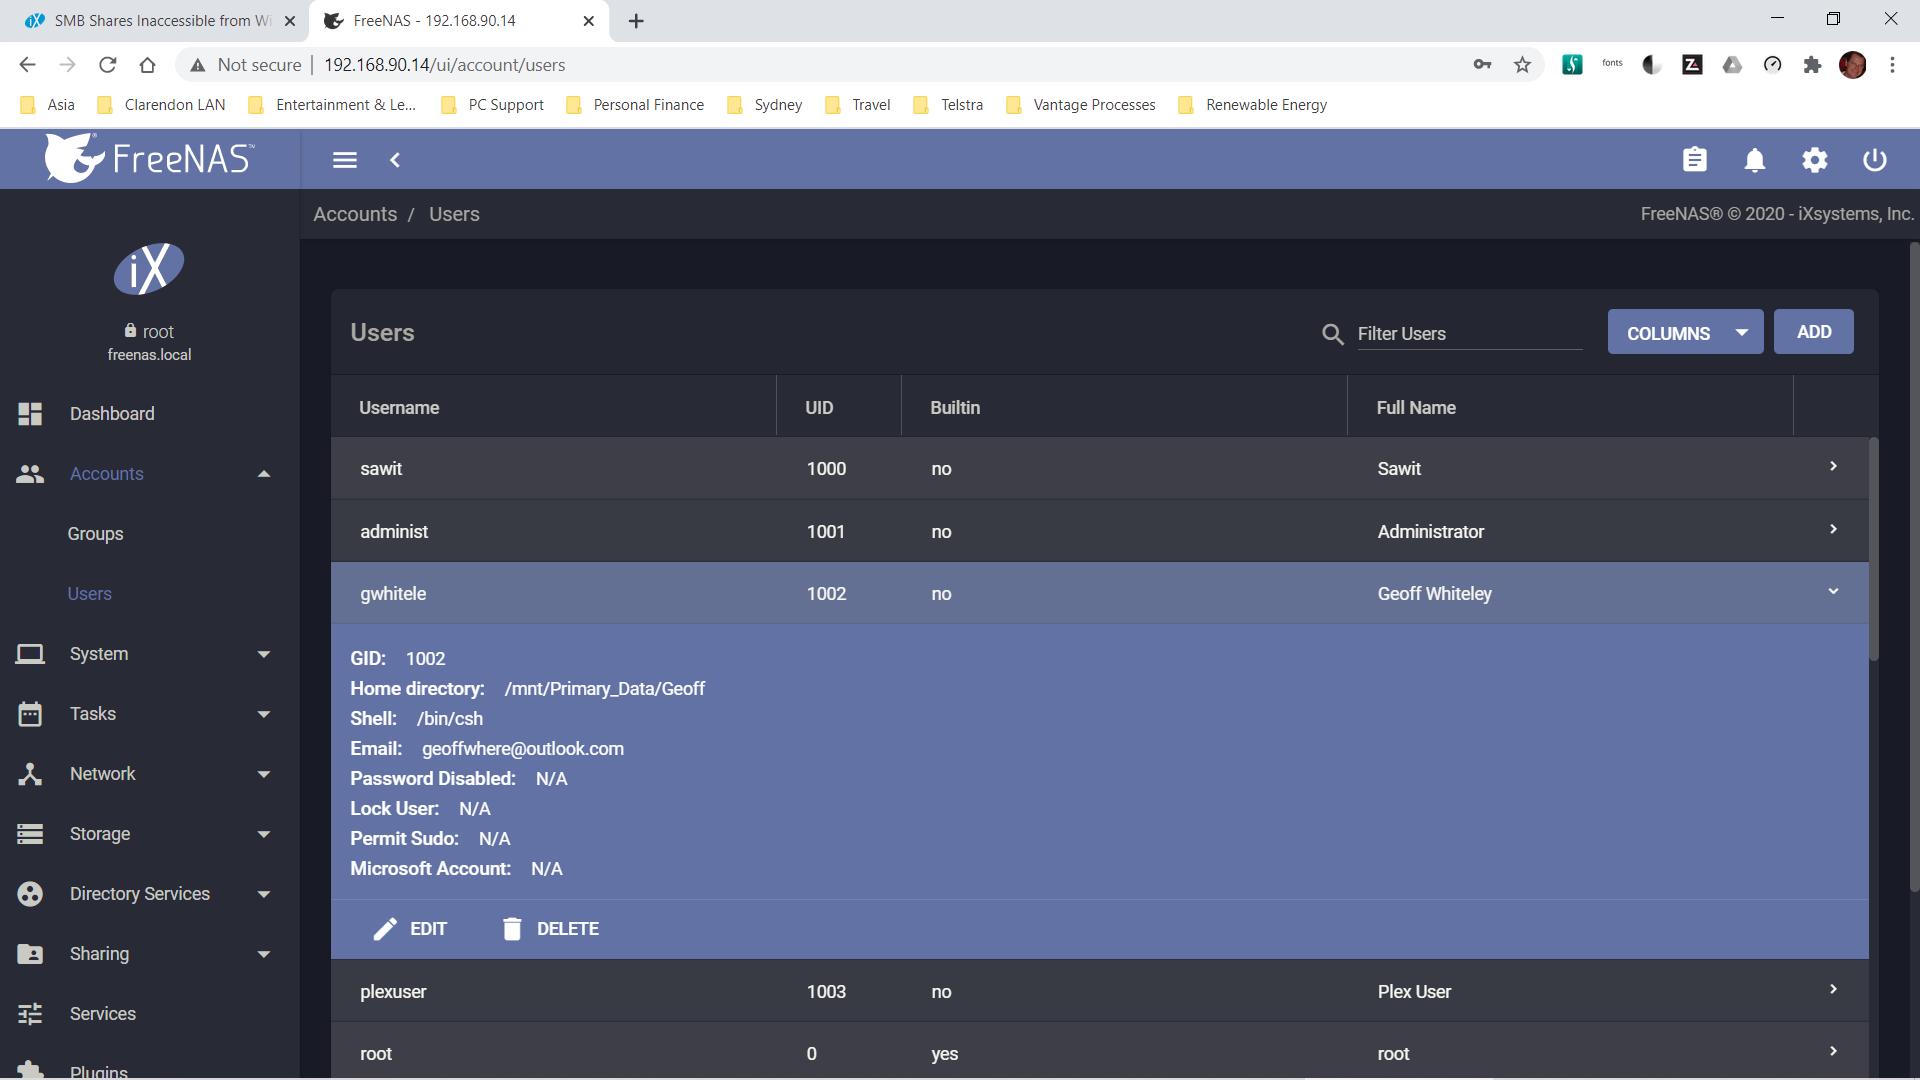This screenshot has height=1080, width=1920.
Task: Click Accounts in the breadcrumb
Action: click(355, 214)
